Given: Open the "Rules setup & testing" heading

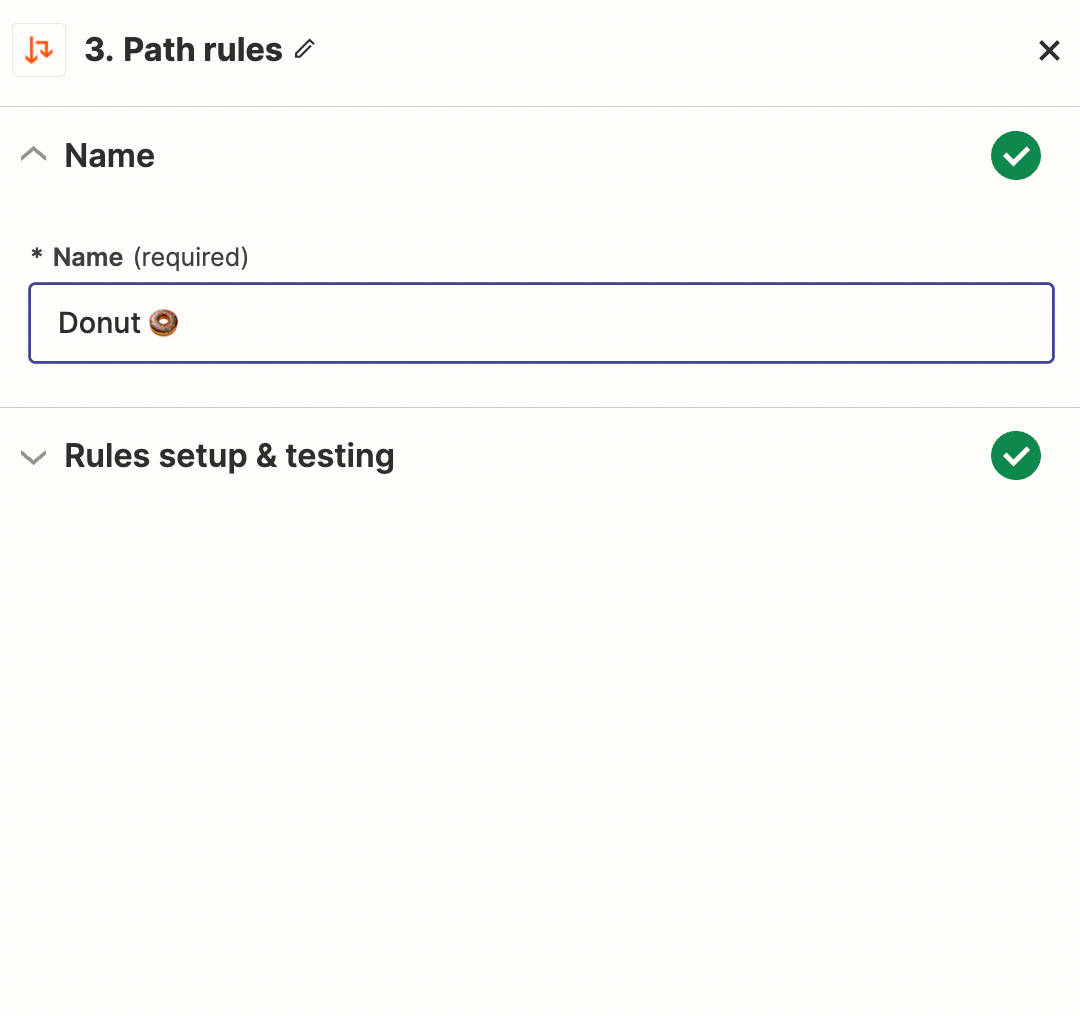Looking at the screenshot, I should tap(229, 456).
